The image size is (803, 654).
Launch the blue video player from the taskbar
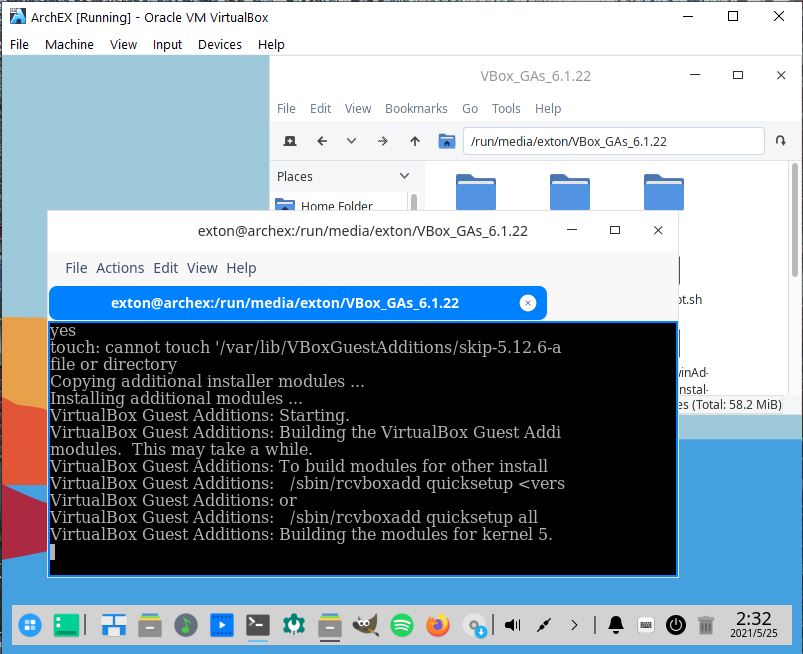pyautogui.click(x=222, y=625)
